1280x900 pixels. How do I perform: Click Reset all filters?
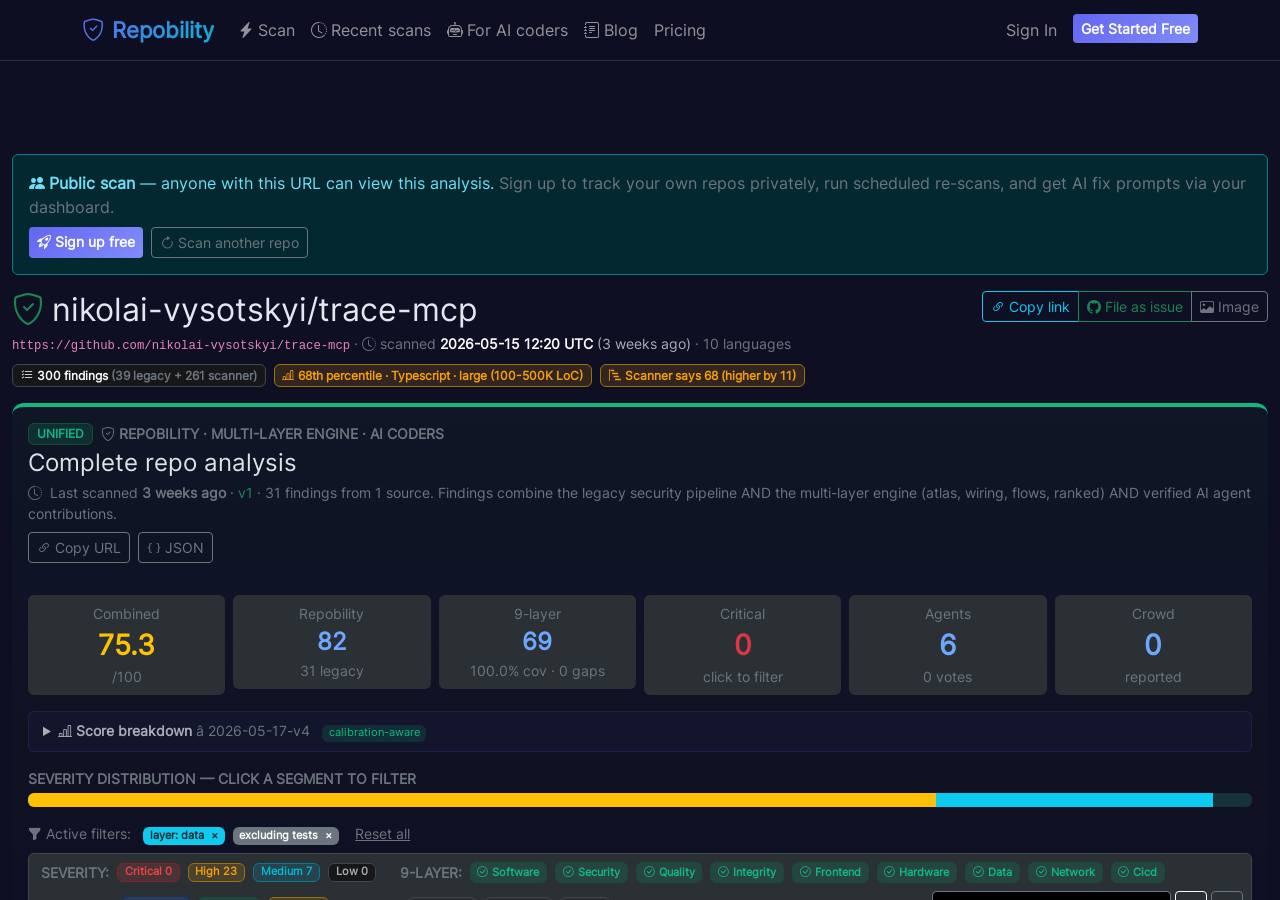(382, 835)
